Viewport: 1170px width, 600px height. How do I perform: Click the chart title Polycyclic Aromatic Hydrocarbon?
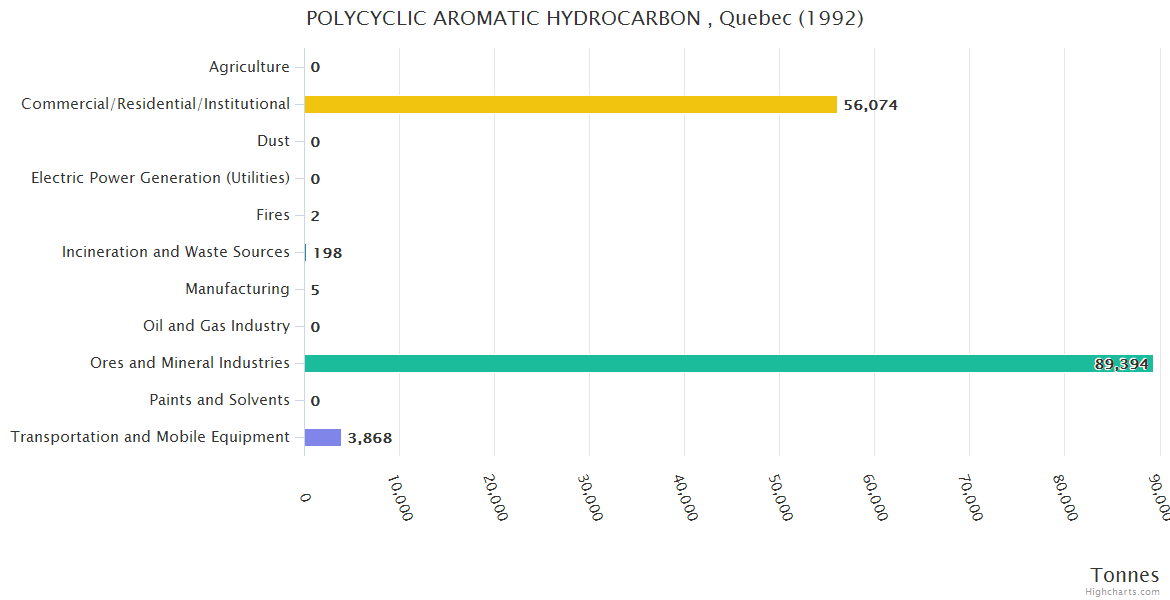point(585,18)
